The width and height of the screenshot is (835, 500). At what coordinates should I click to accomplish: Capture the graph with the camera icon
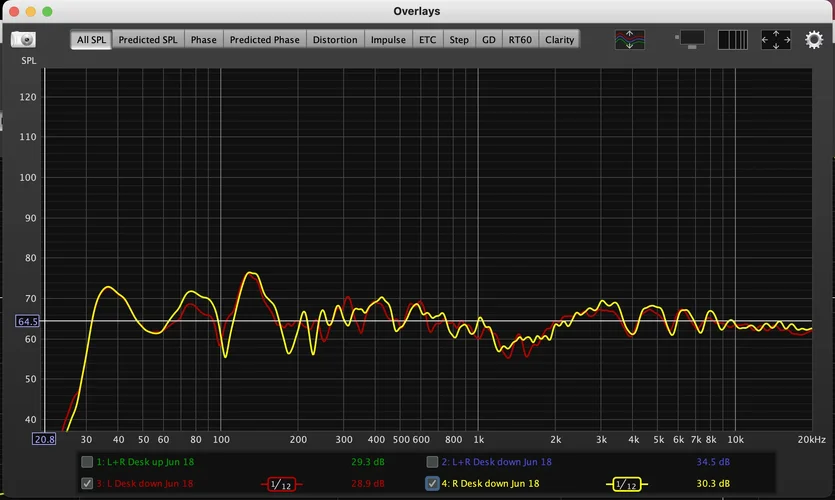tap(23, 40)
